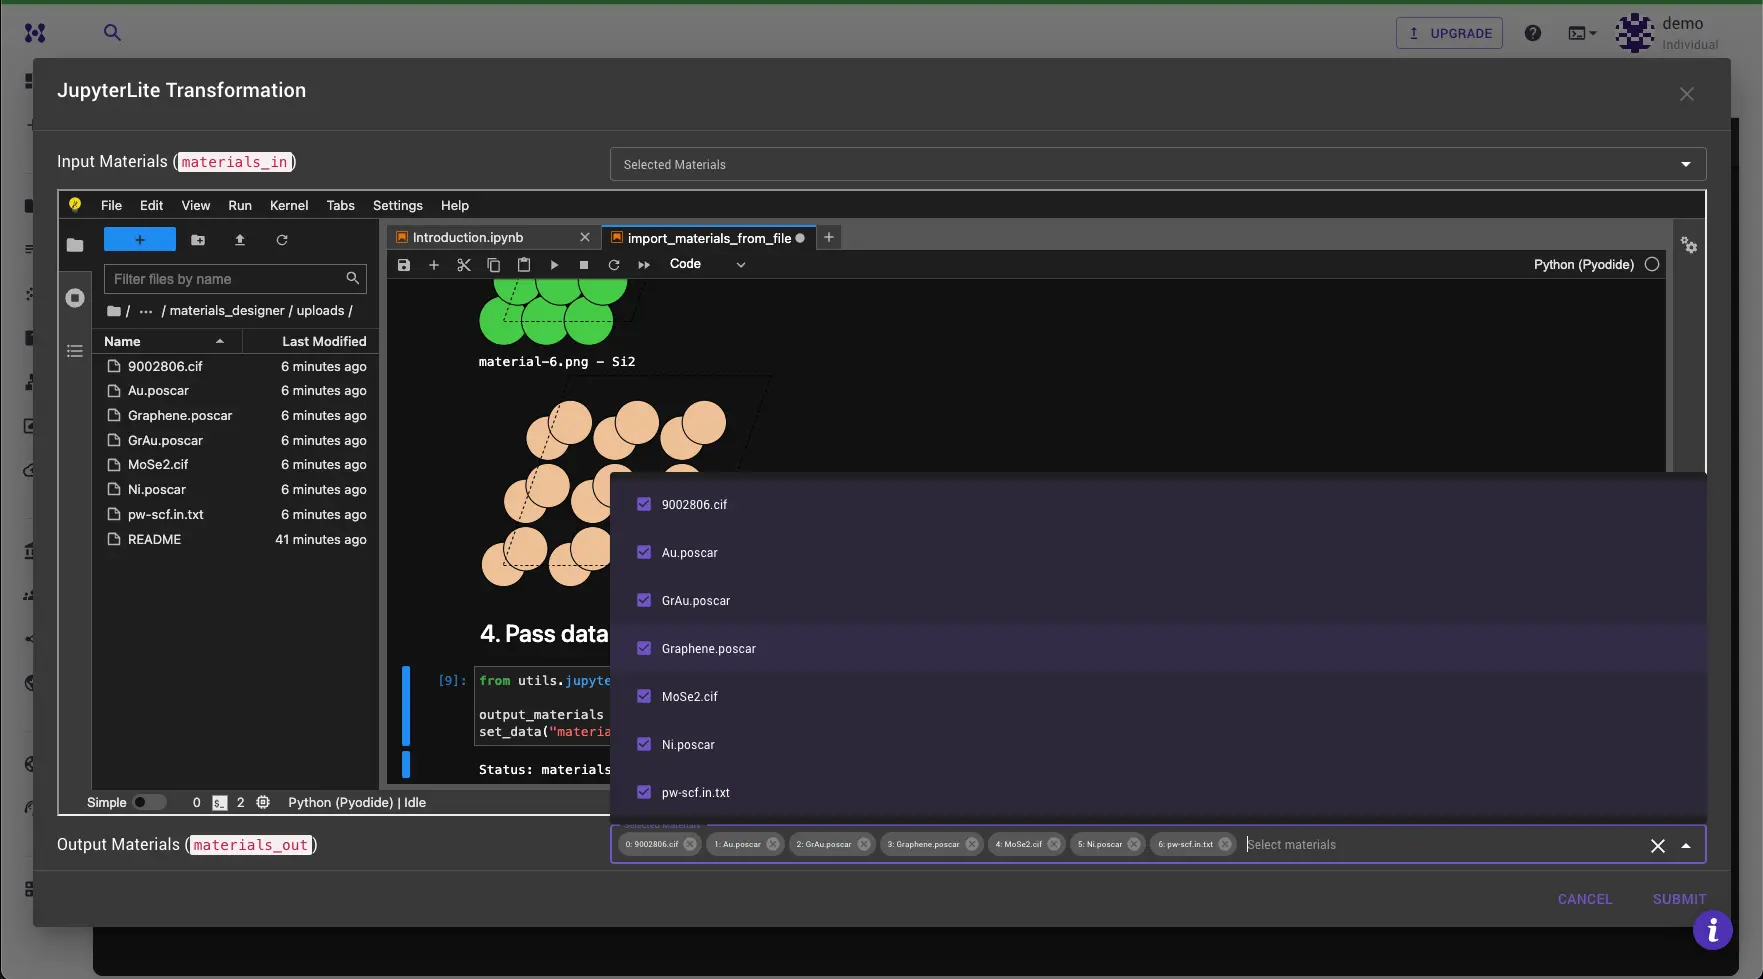Cut the selected cells with scissors icon
The width and height of the screenshot is (1763, 979).
(x=464, y=264)
